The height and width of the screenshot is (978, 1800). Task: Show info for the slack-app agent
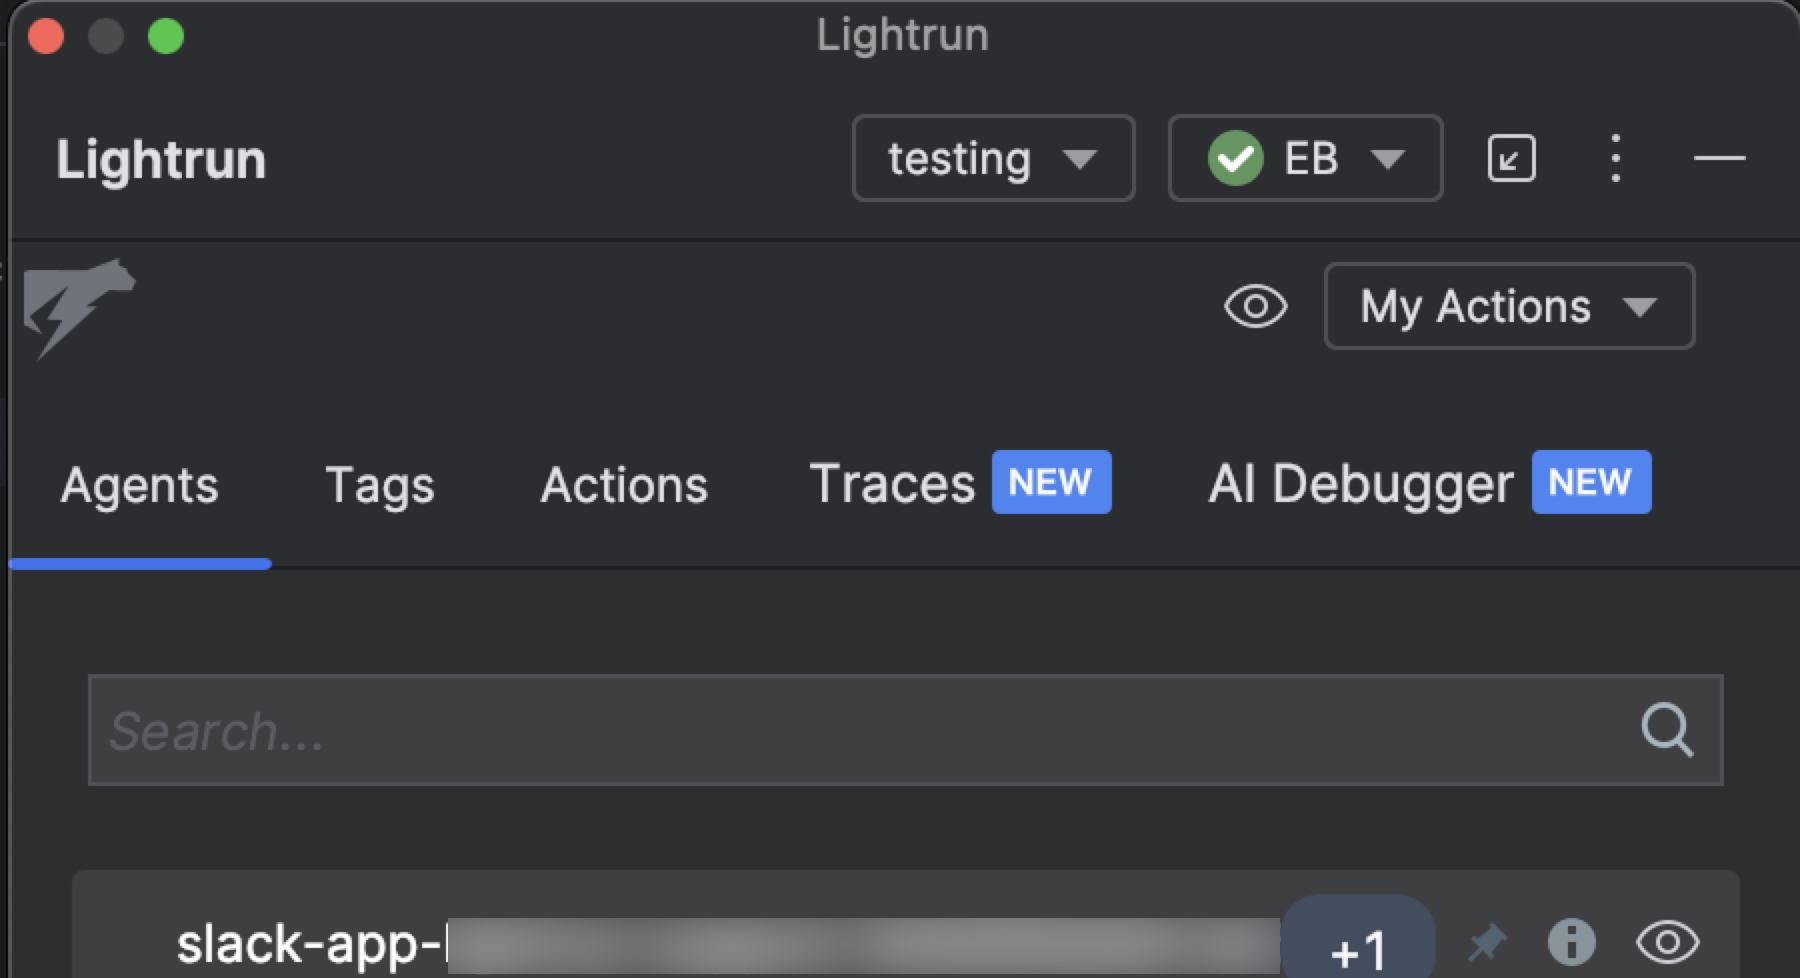pos(1571,942)
